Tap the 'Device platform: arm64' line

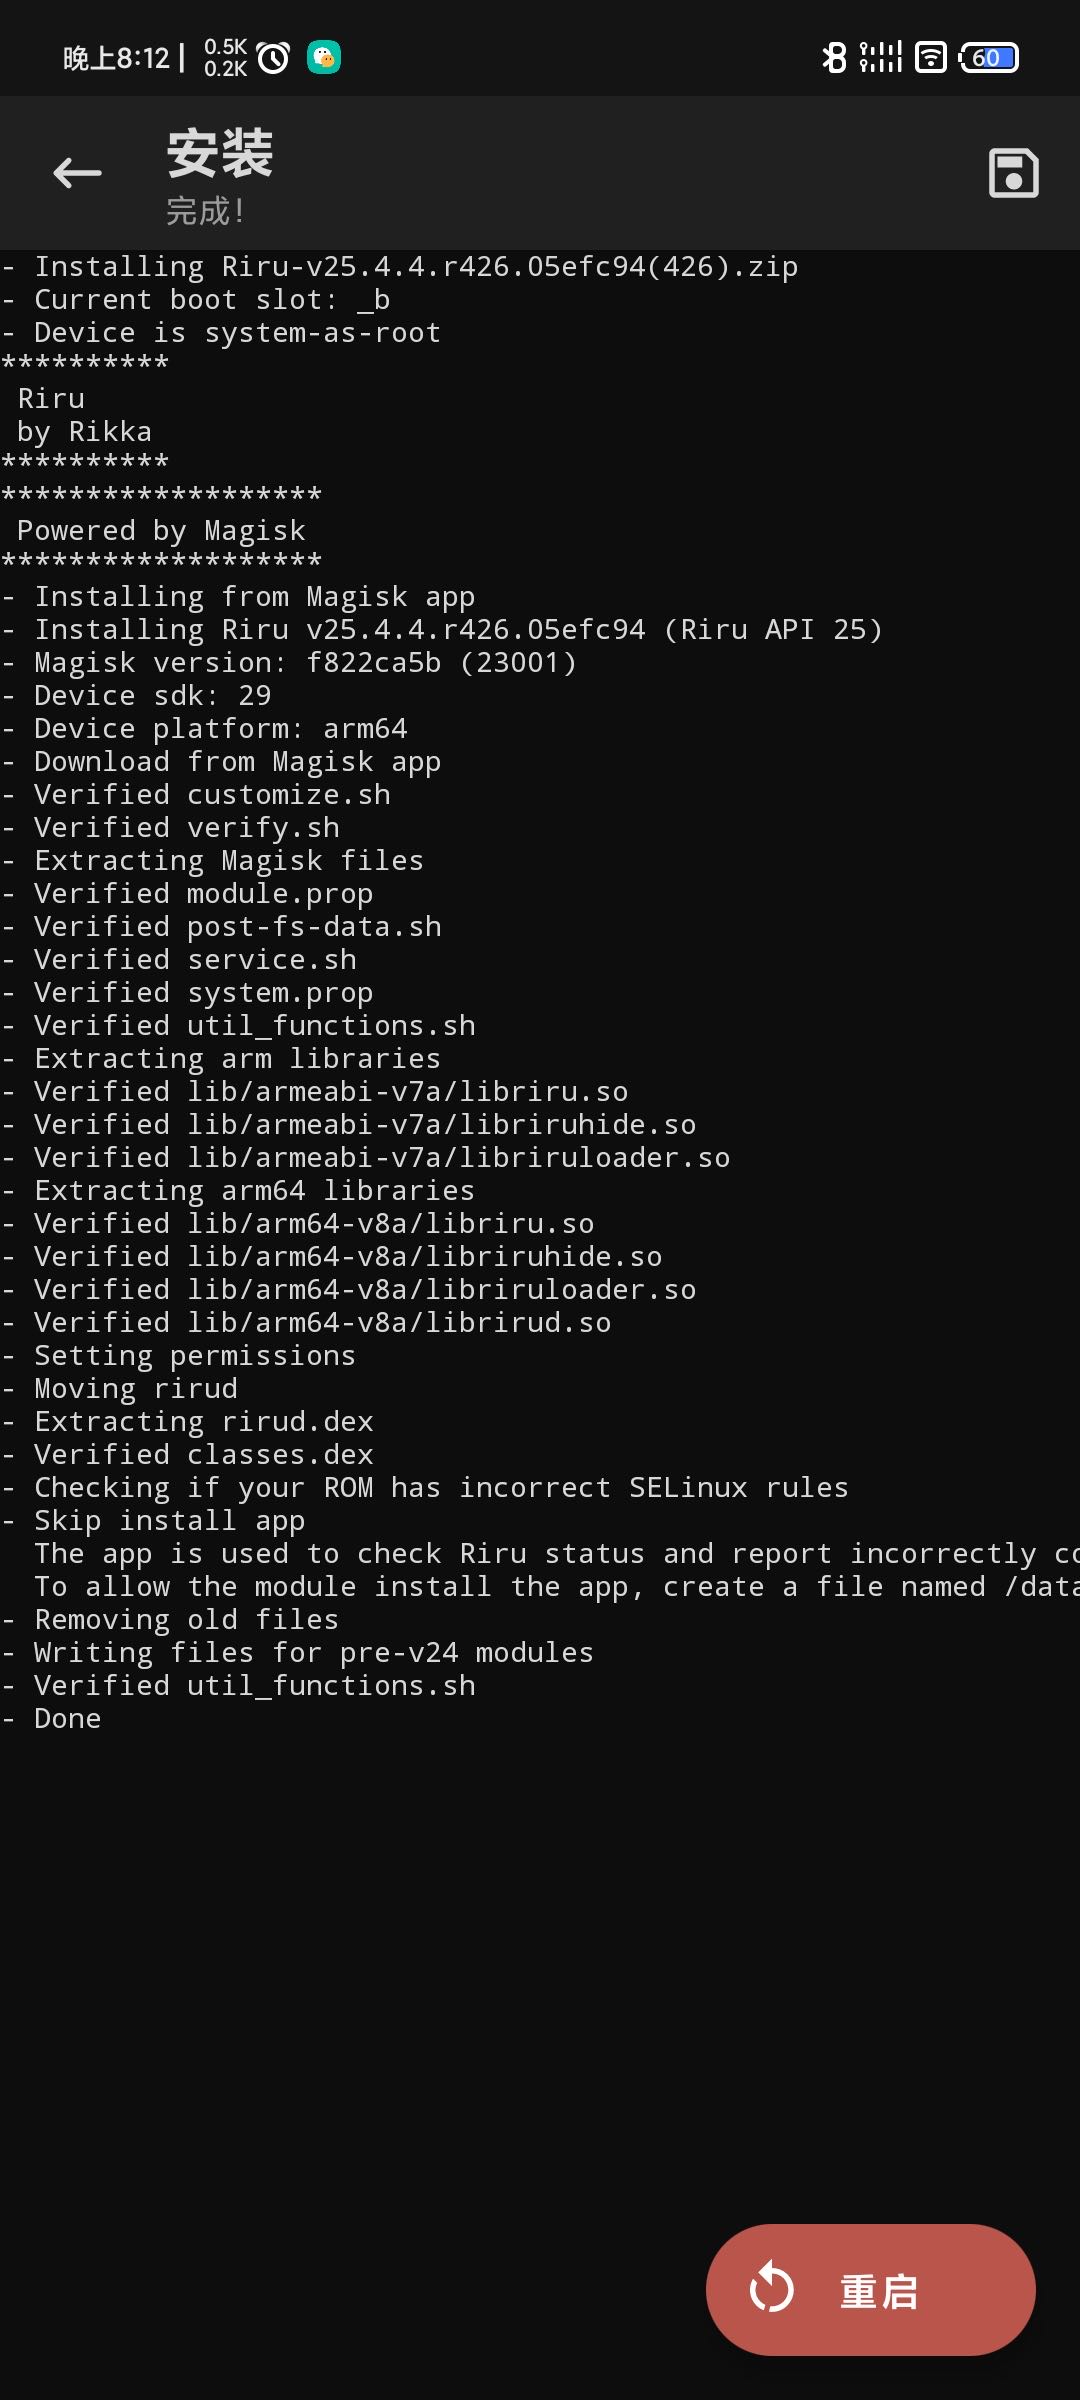(x=205, y=728)
